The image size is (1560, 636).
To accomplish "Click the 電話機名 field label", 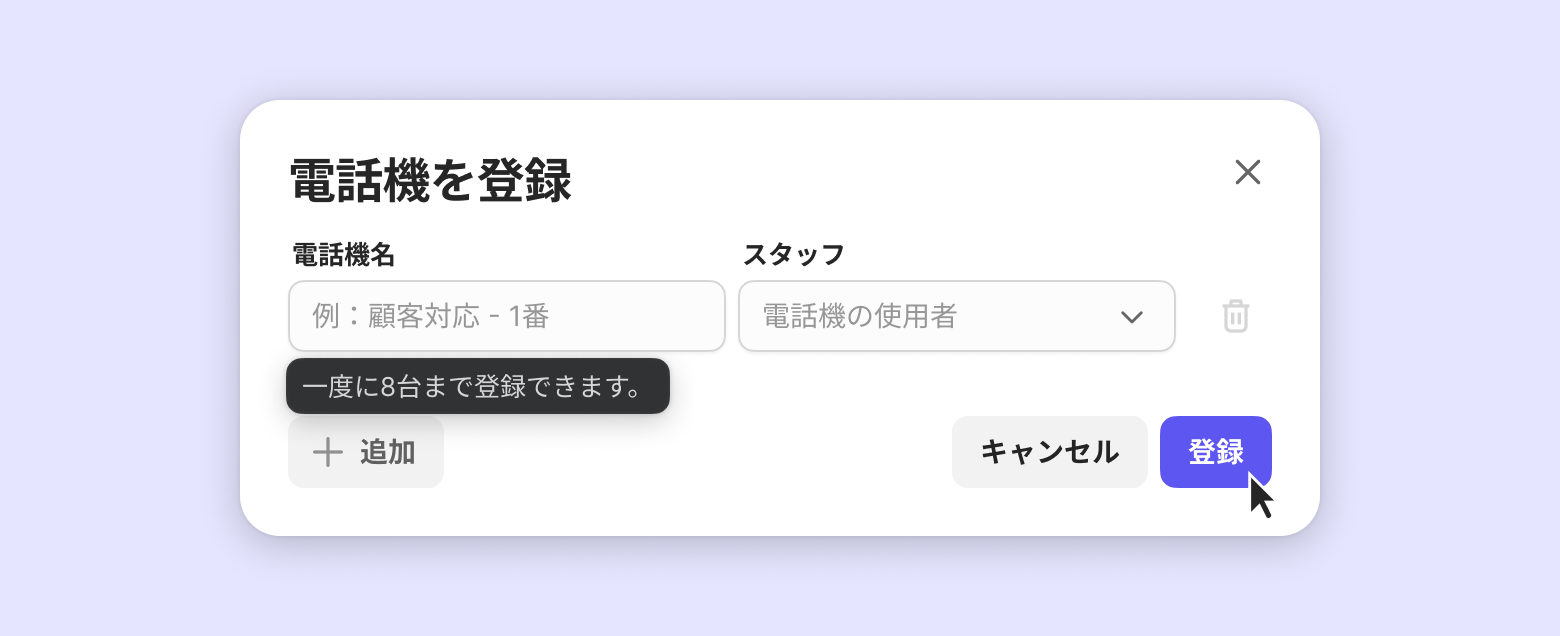I will click(x=343, y=255).
